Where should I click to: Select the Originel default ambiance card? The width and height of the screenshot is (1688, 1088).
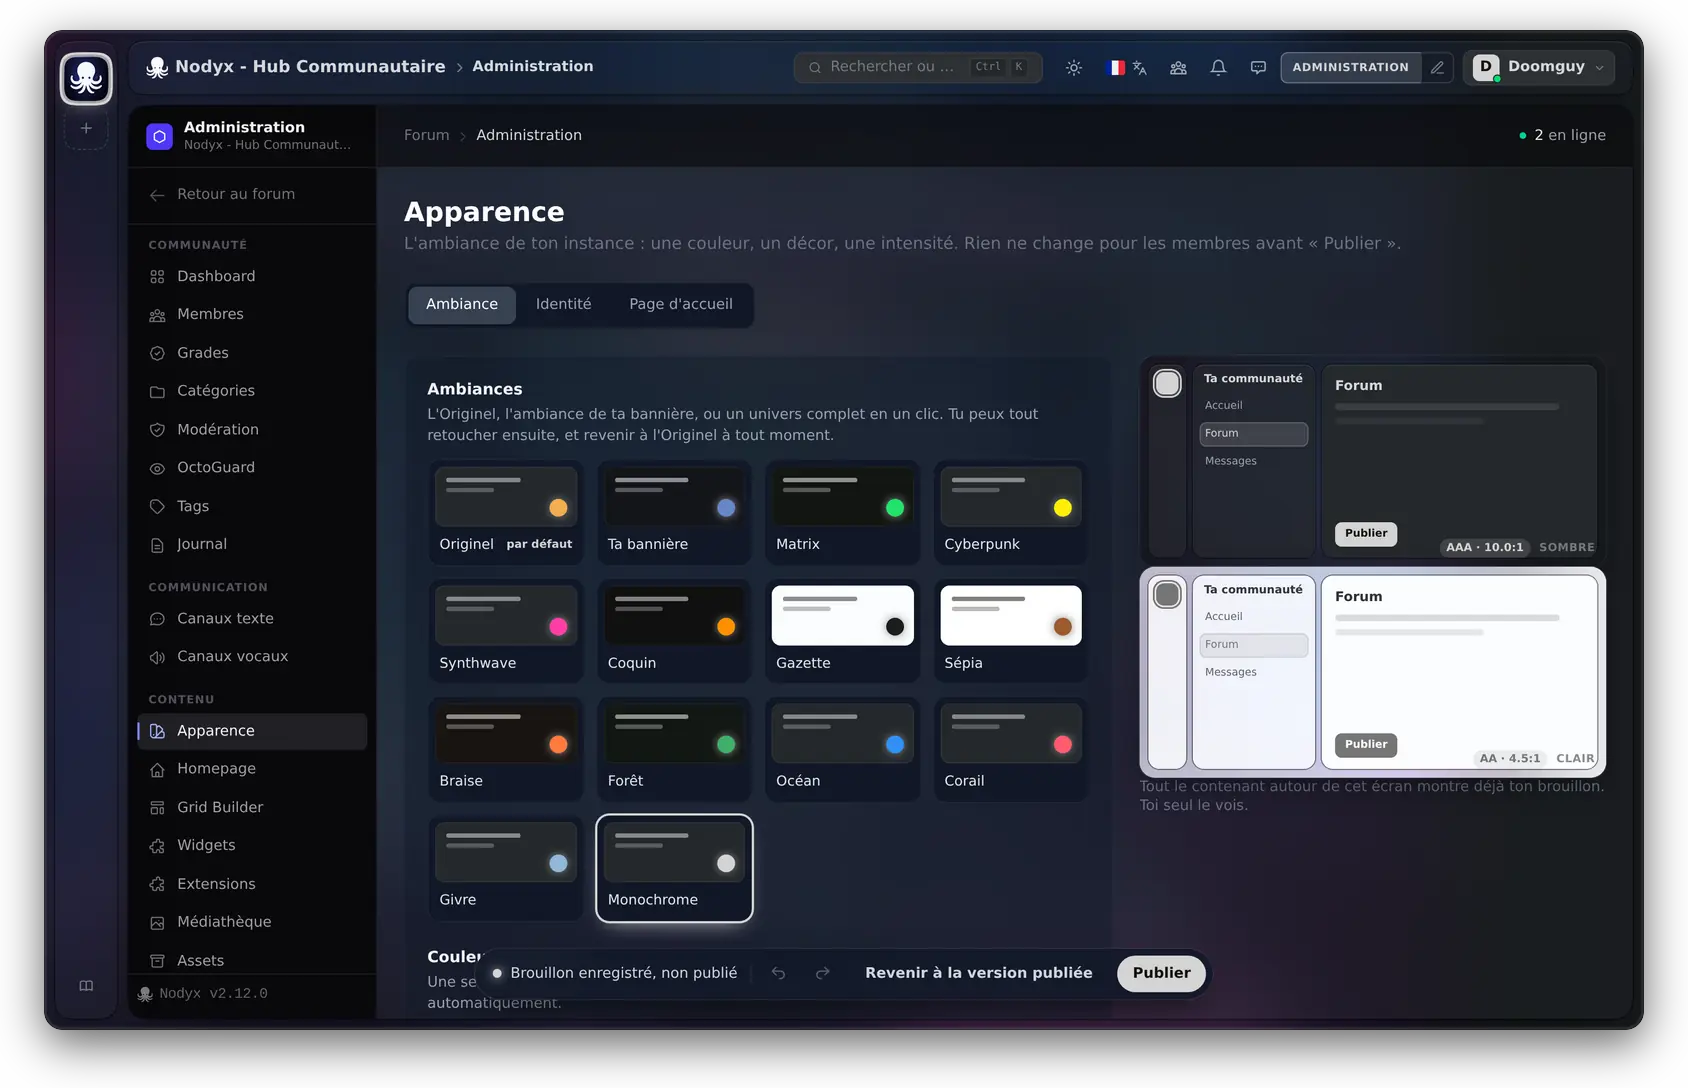coord(505,513)
